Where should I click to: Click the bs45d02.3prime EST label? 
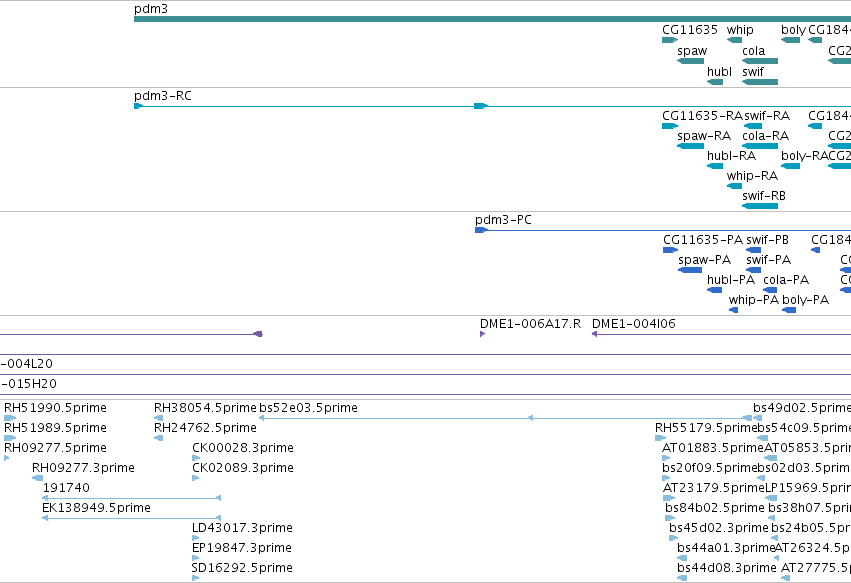coord(719,528)
